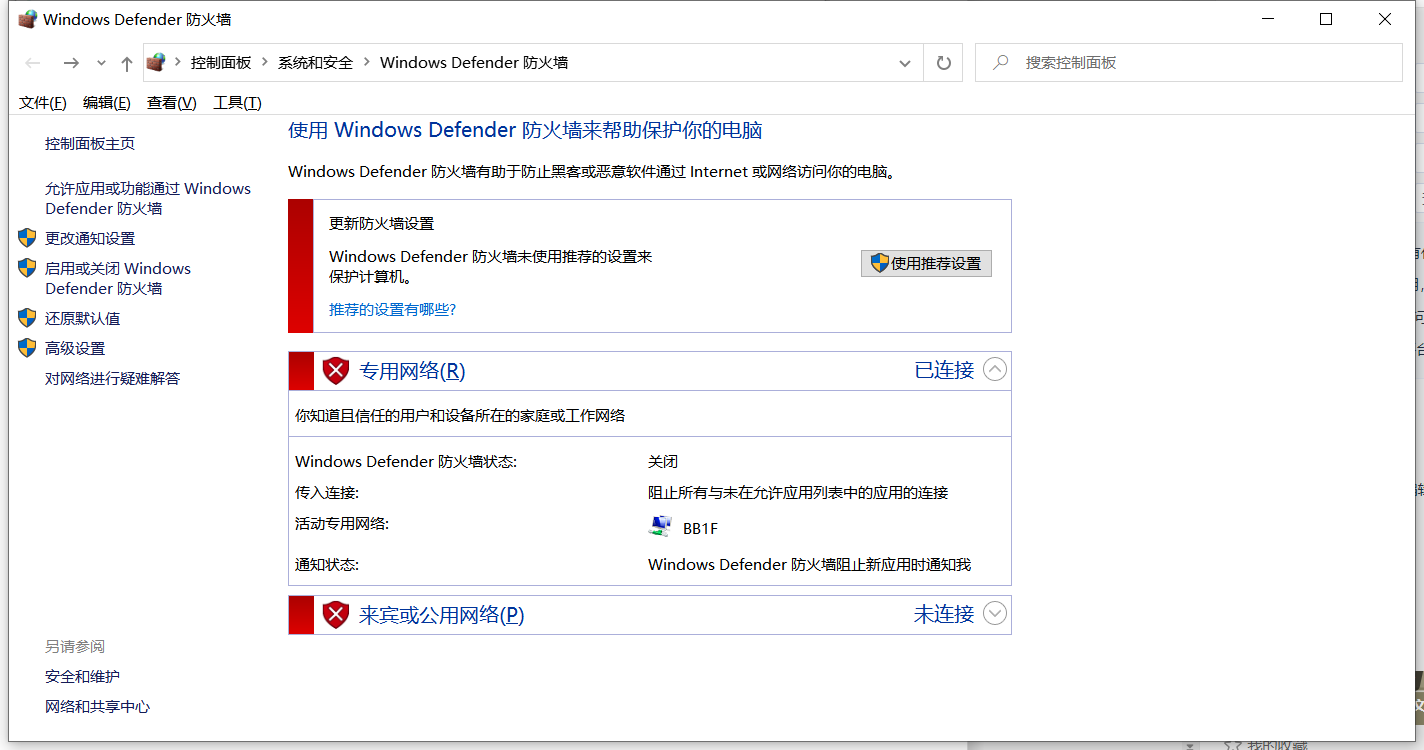Open the 查看(V) menu
1424x750 pixels.
click(x=171, y=103)
